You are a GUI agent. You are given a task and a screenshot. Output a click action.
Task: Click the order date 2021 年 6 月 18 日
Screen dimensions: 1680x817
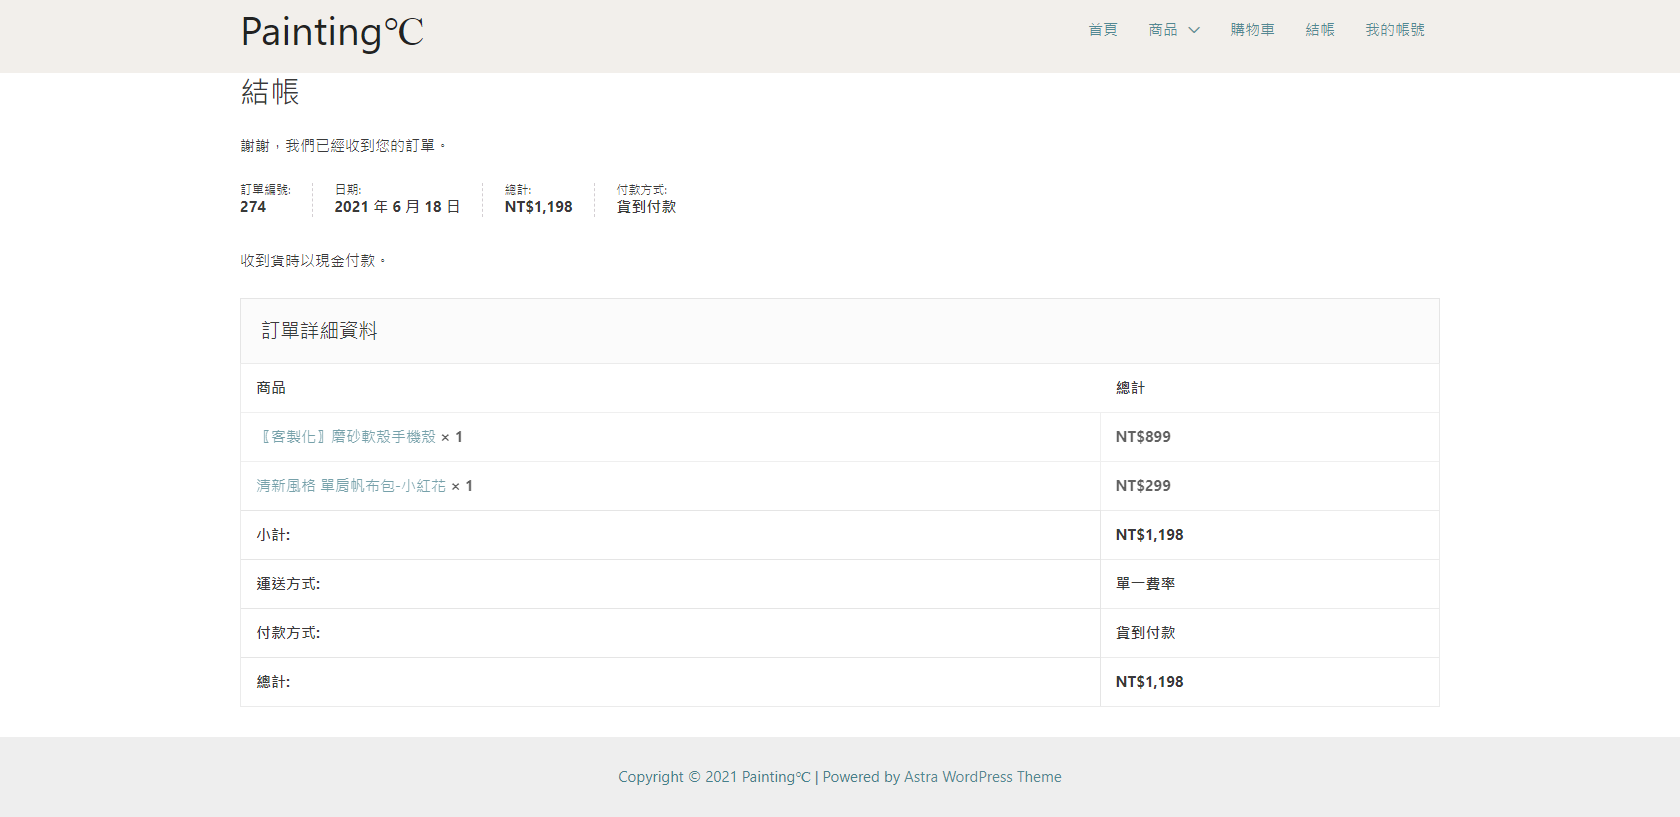(397, 207)
